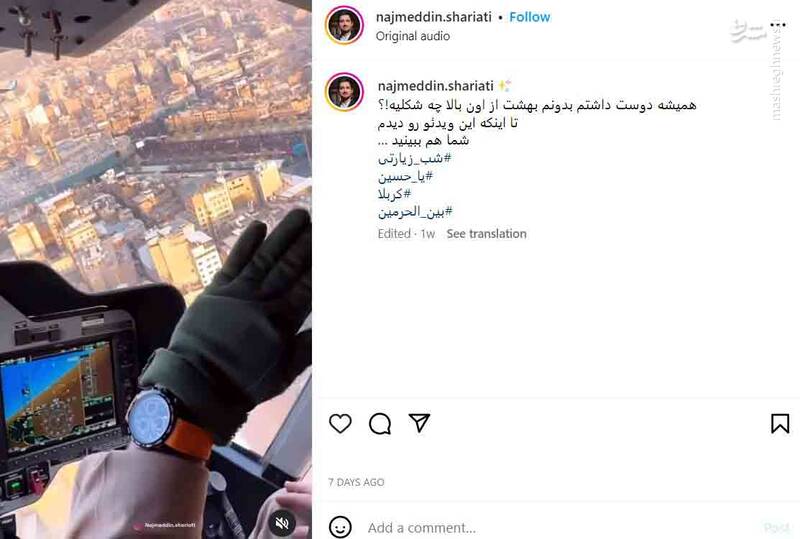Like the post with the heart icon

(340, 424)
